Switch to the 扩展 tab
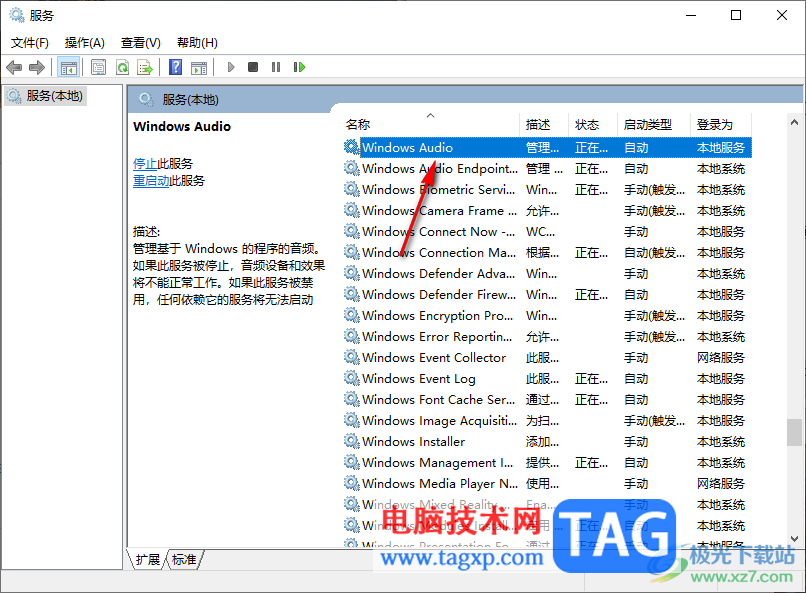Image resolution: width=806 pixels, height=593 pixels. coord(148,559)
